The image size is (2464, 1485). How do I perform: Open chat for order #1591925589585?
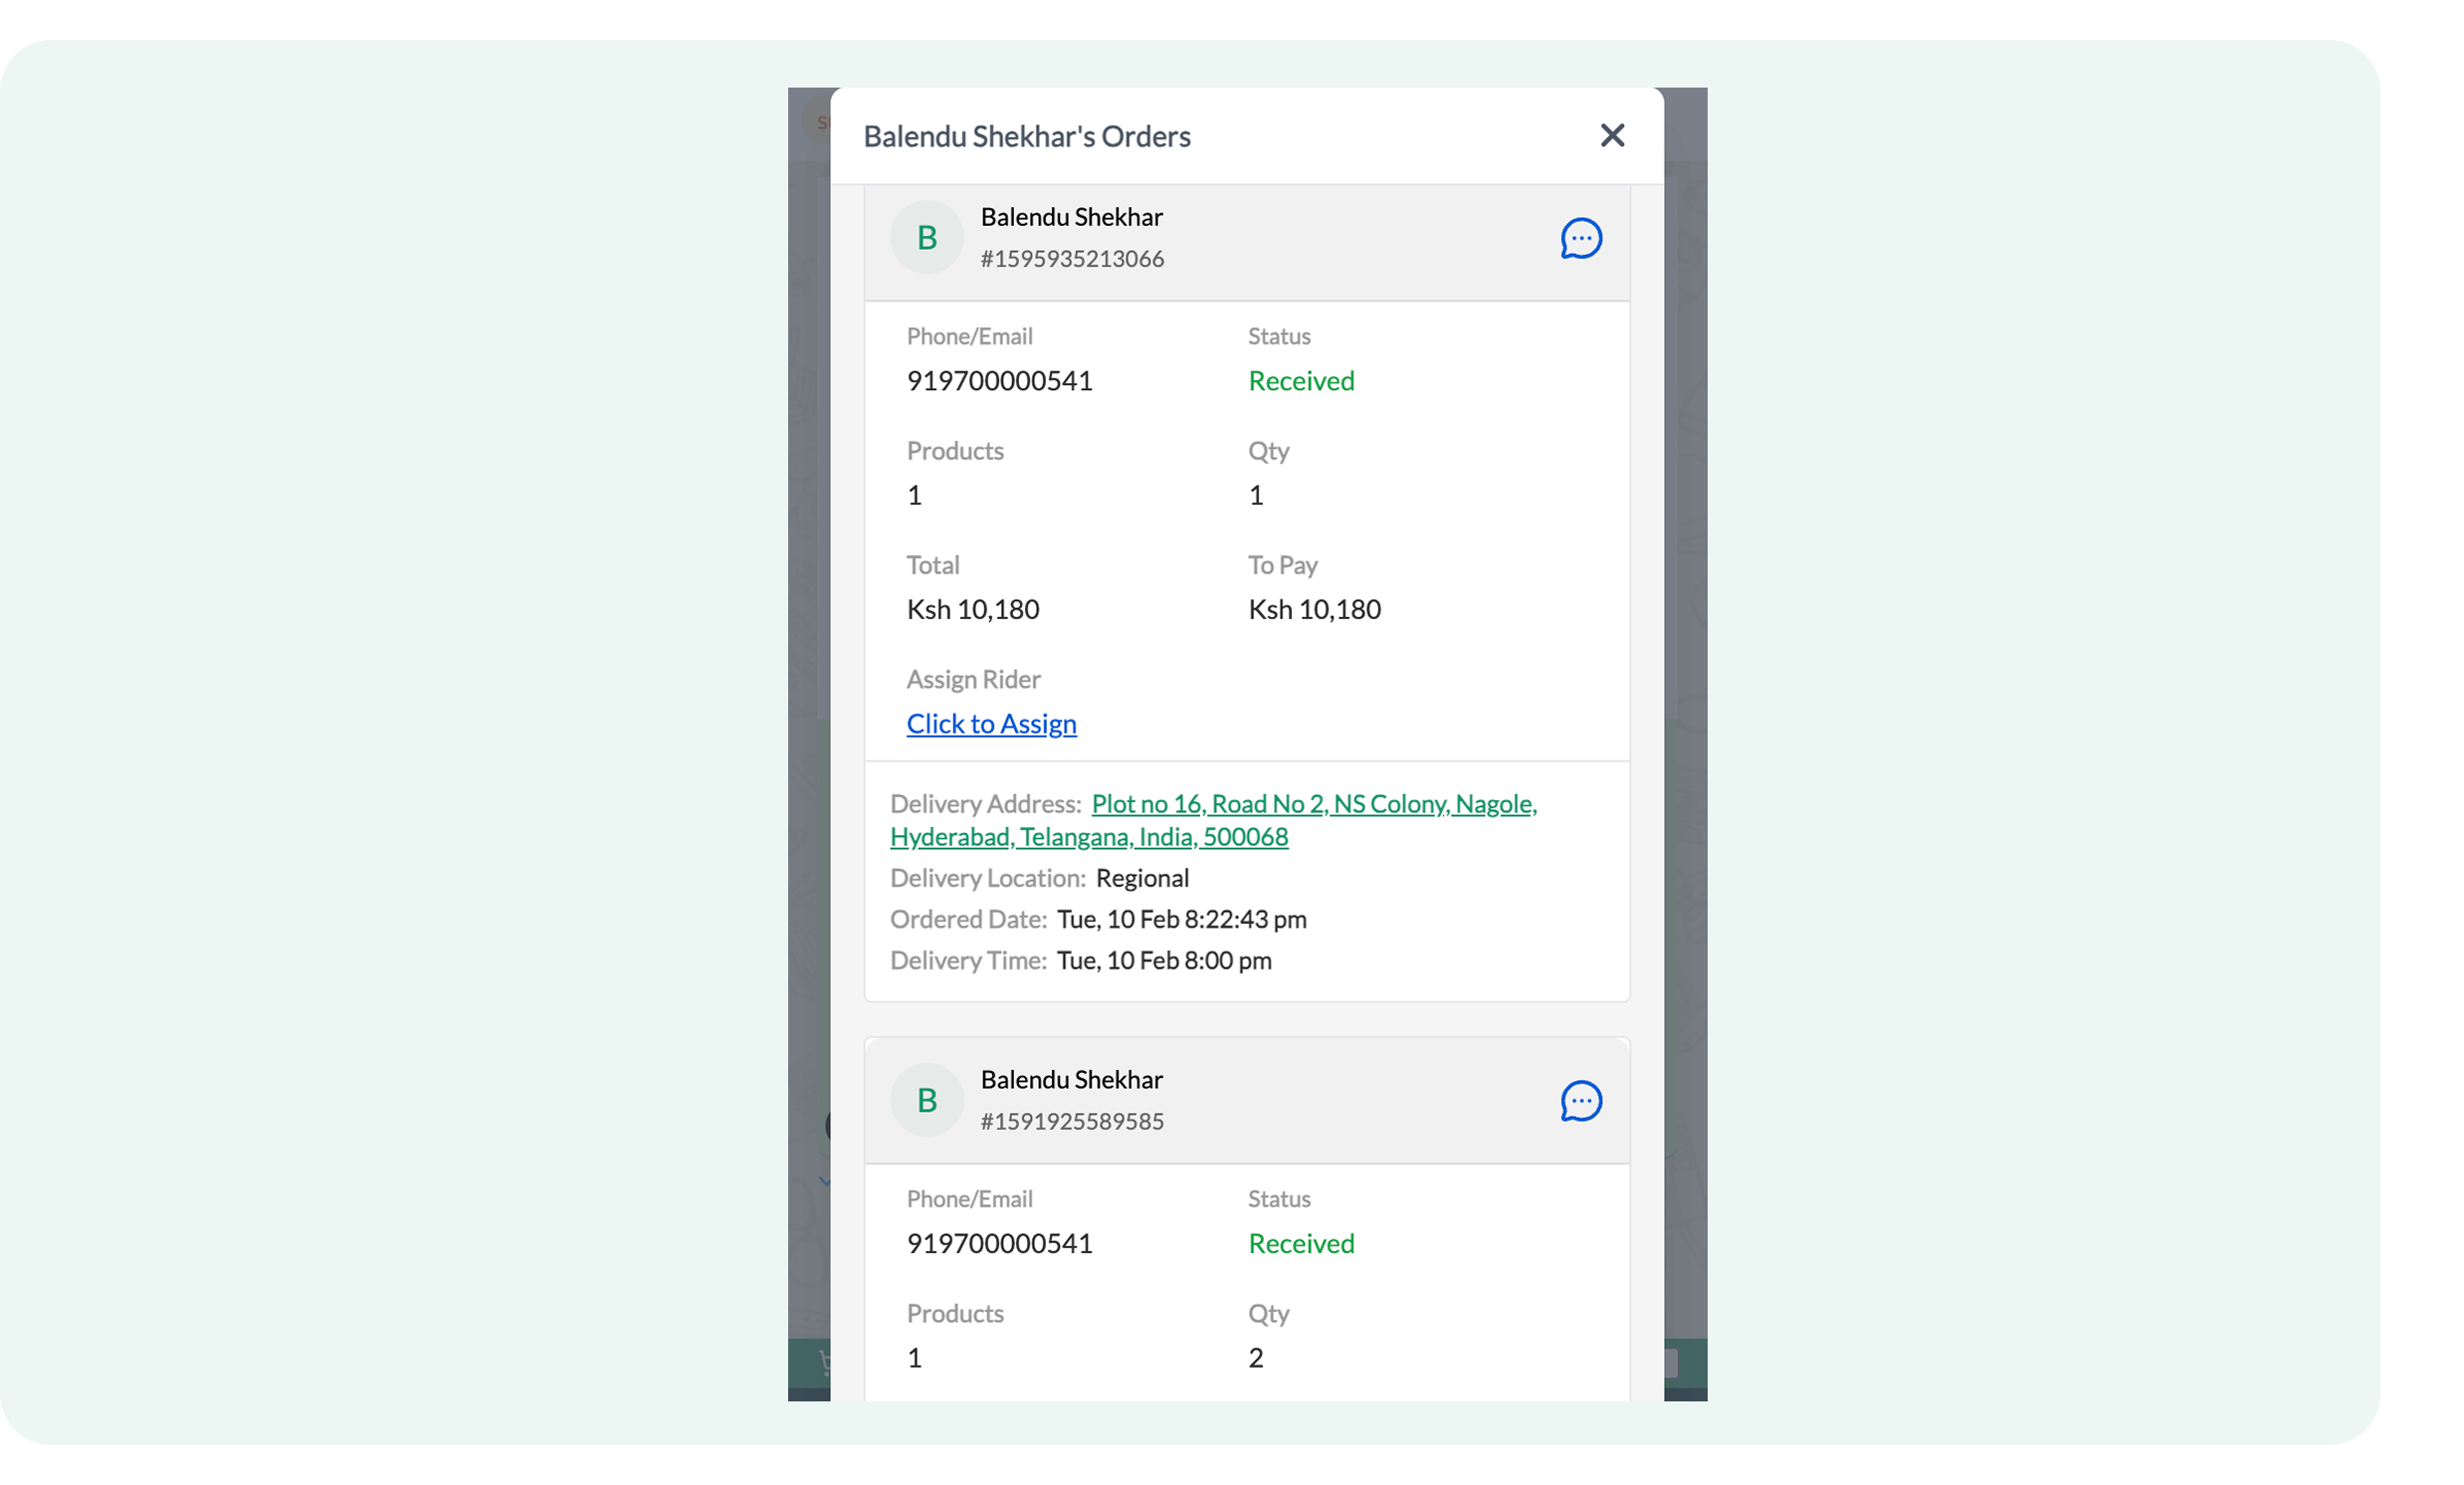coord(1580,1101)
